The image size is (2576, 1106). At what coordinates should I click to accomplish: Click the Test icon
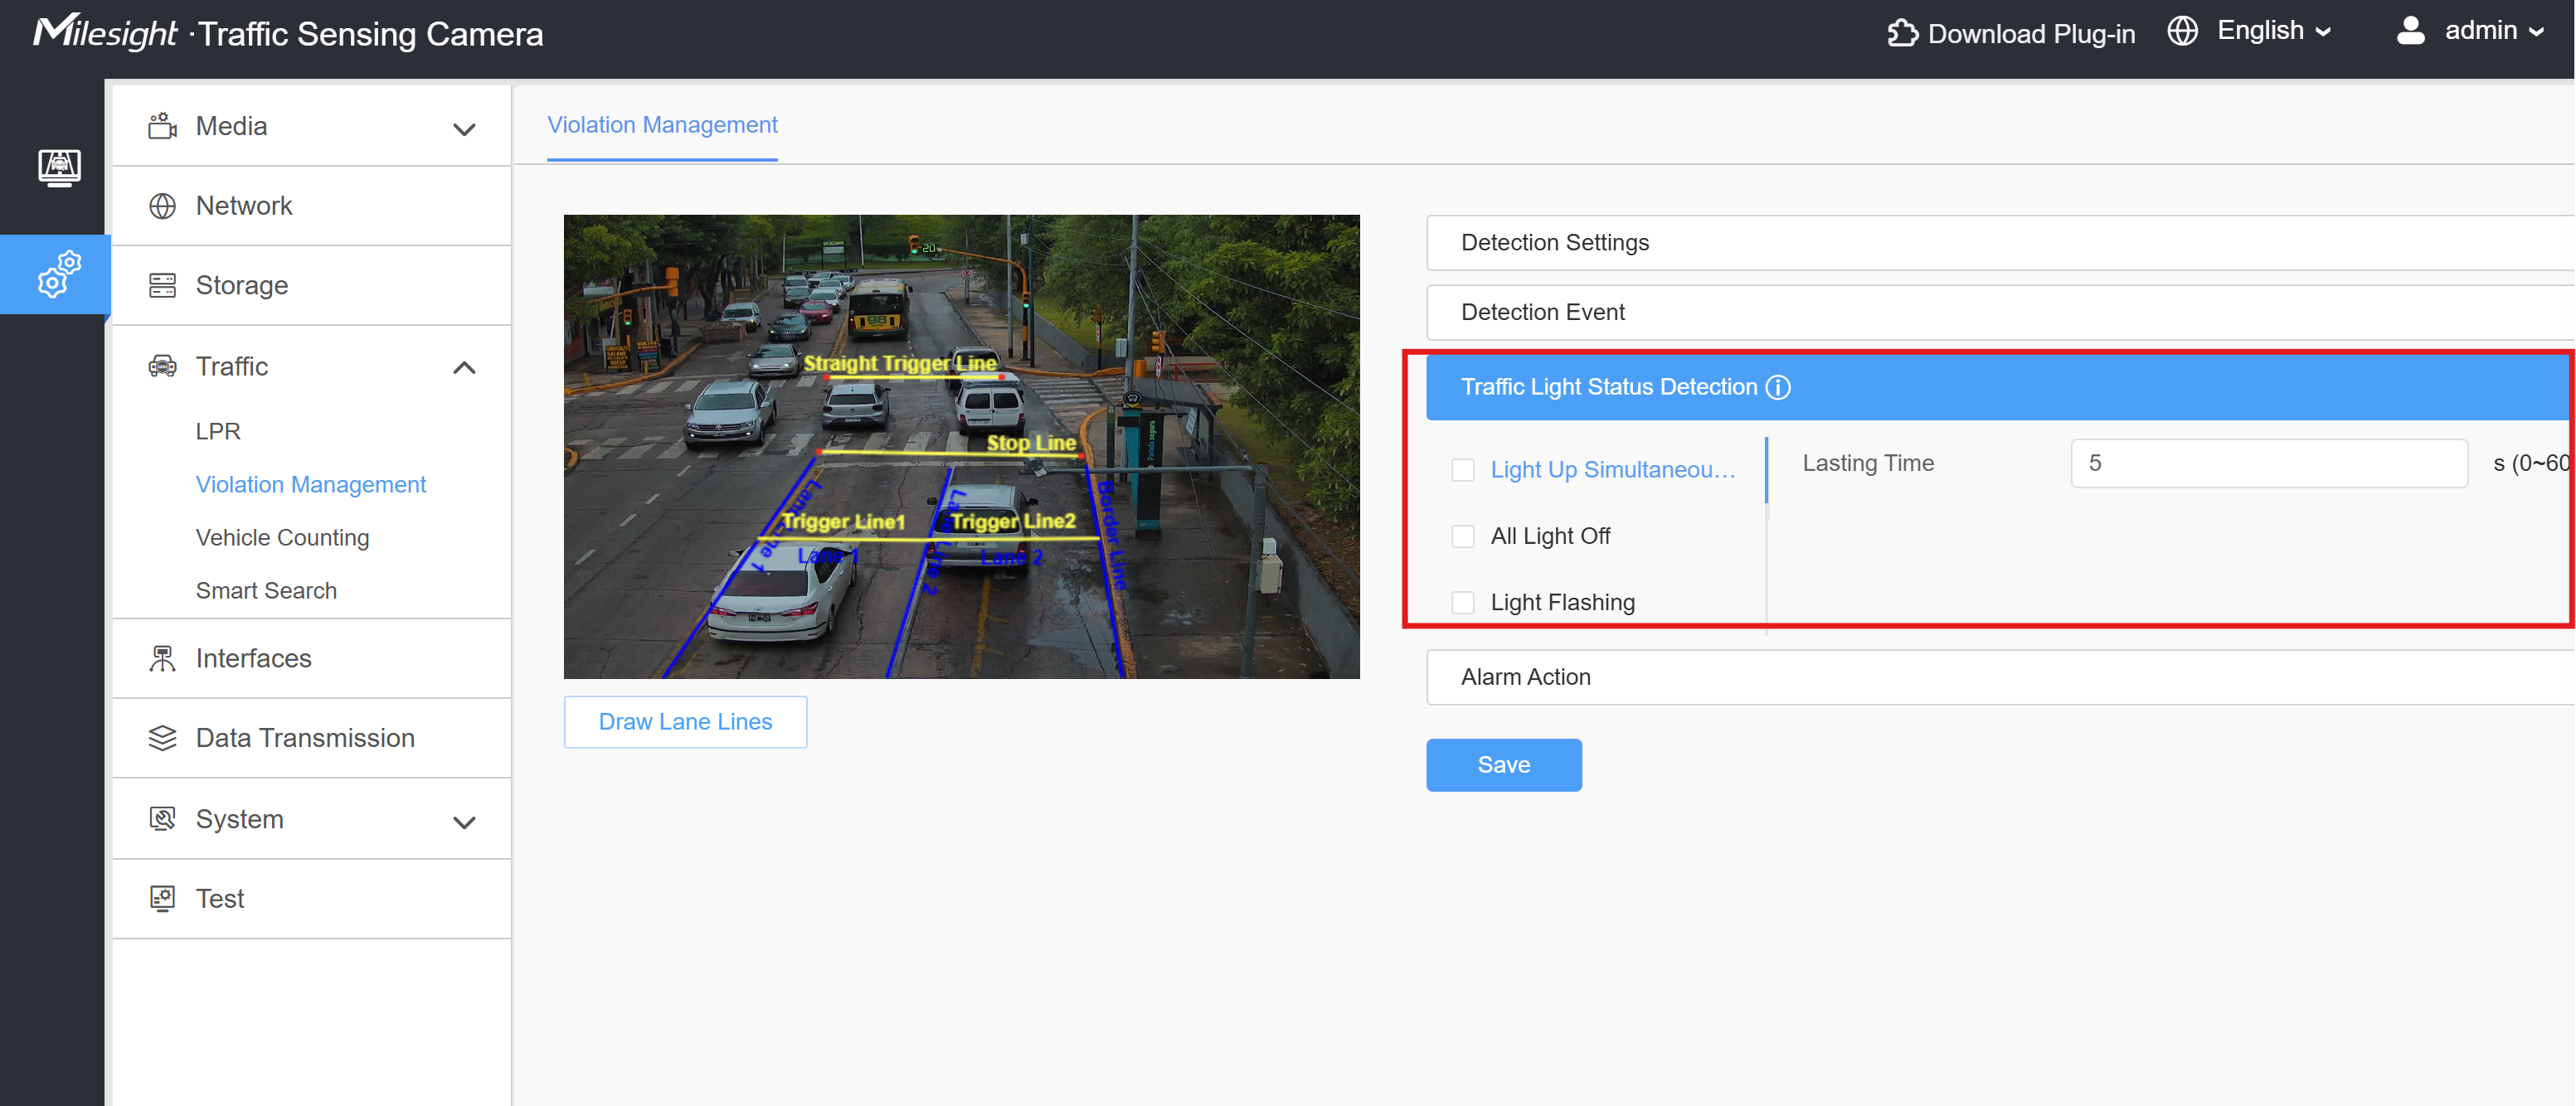pyautogui.click(x=162, y=898)
